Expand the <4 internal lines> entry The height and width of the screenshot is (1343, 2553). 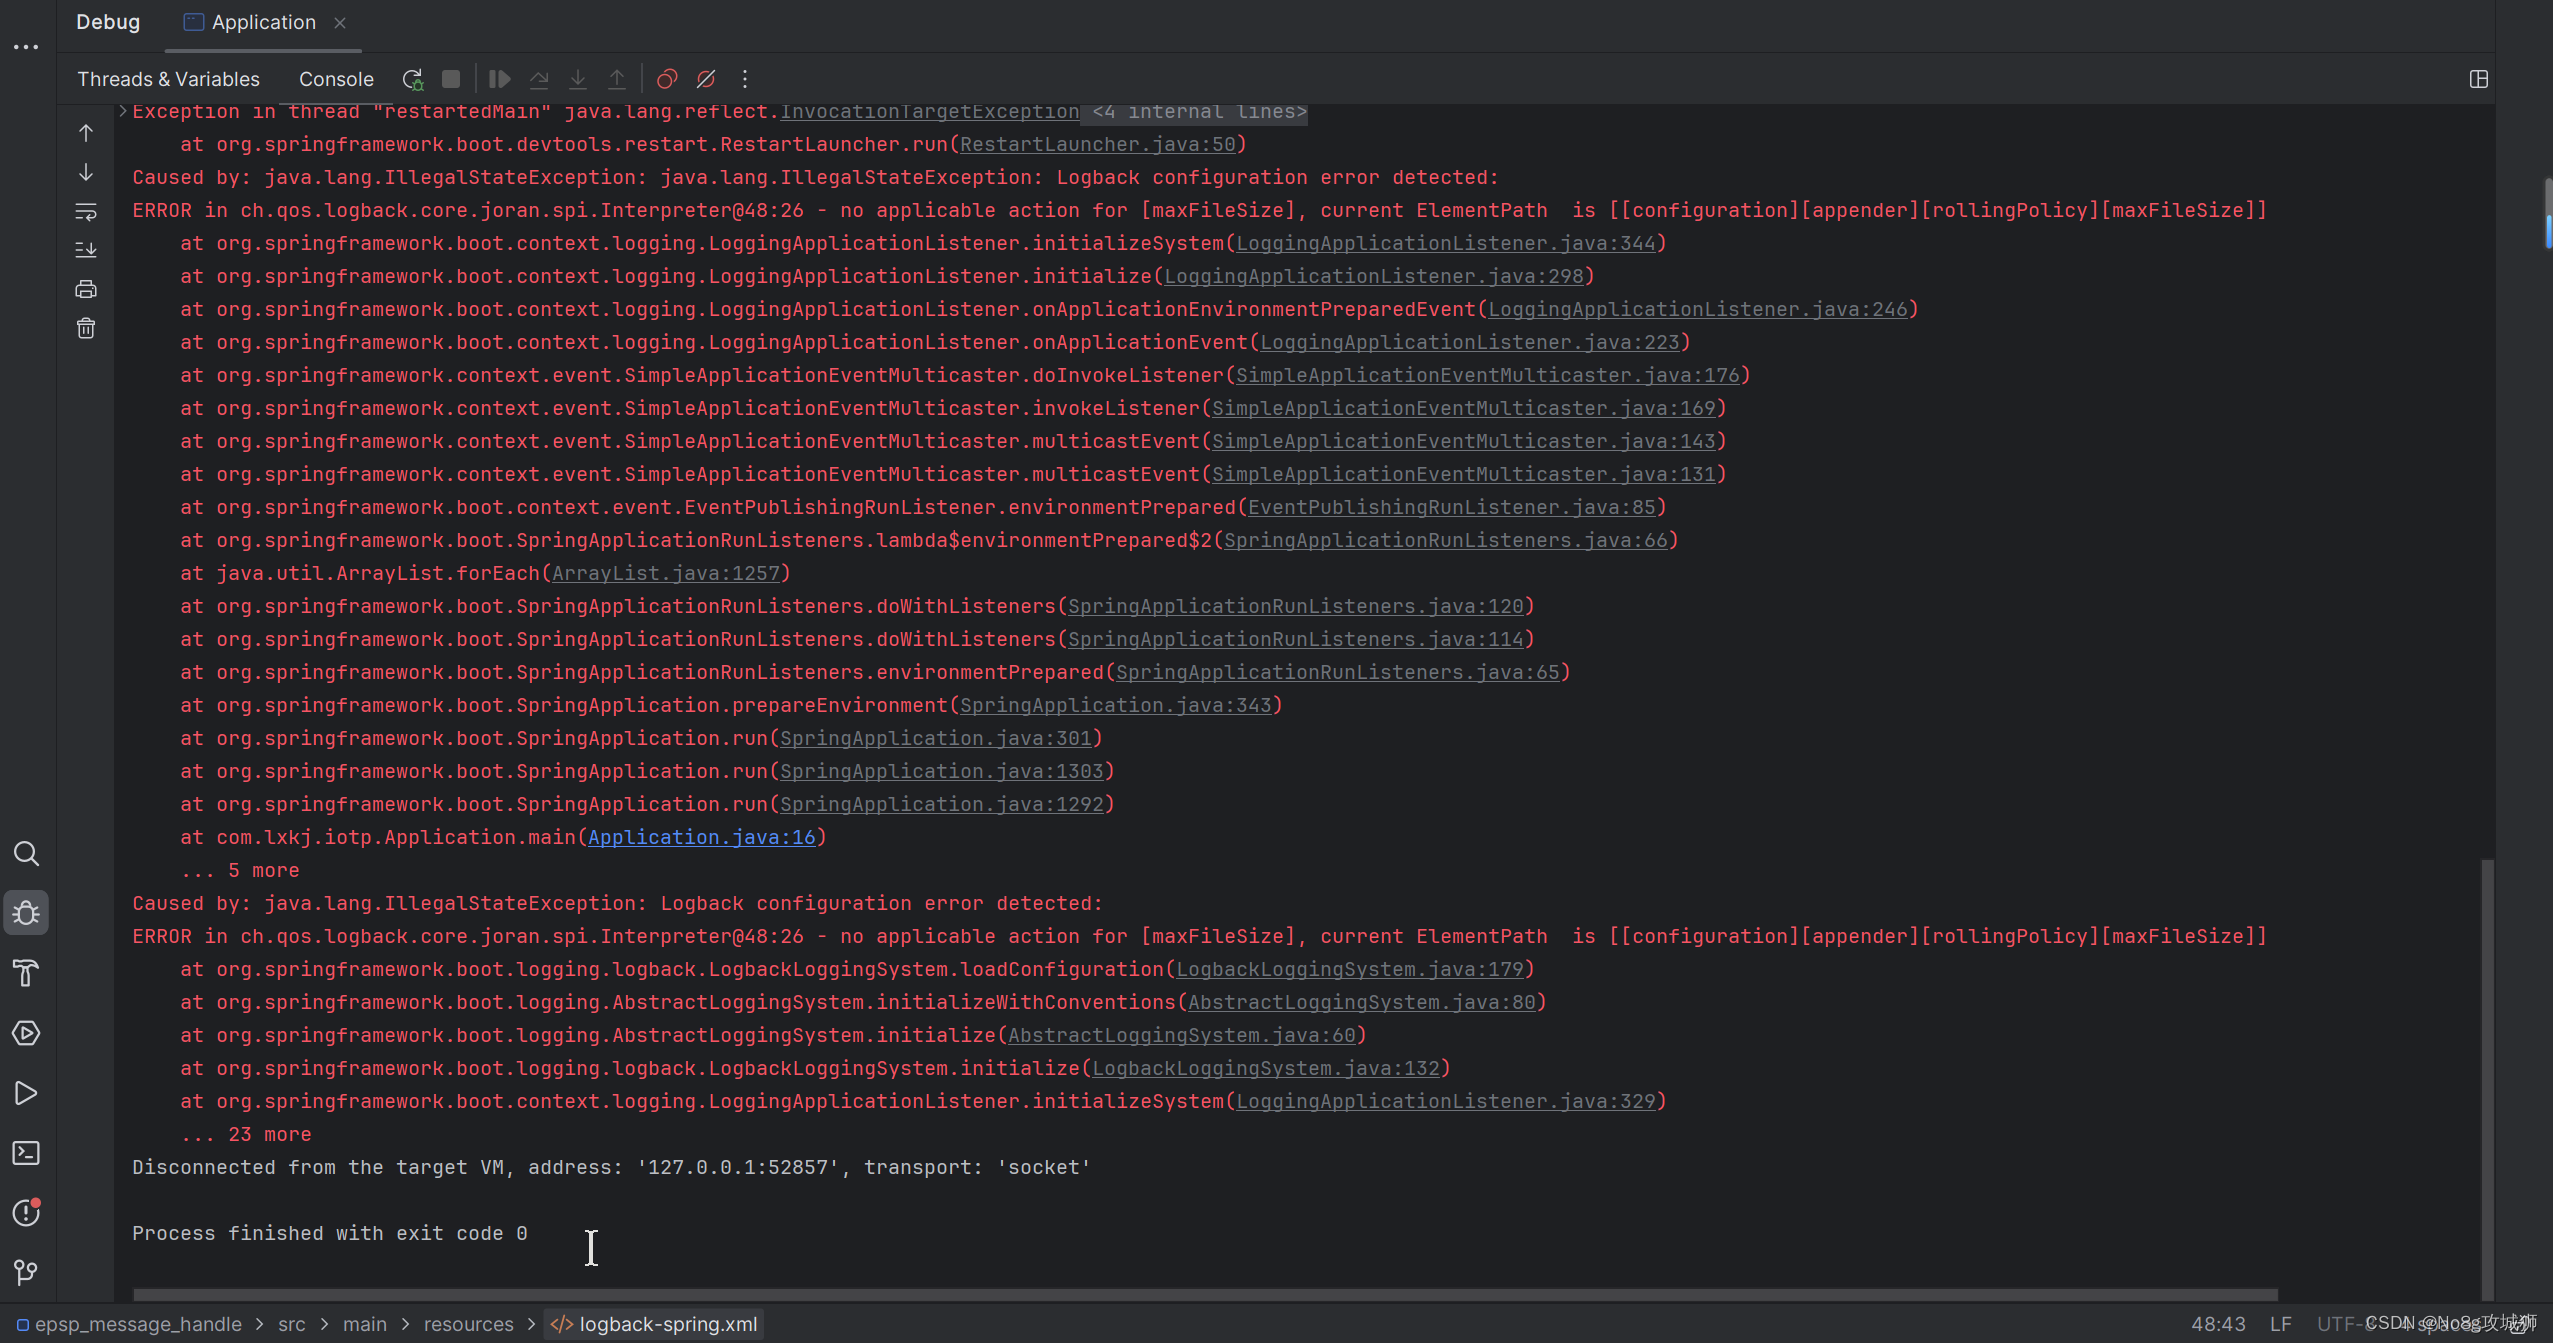(1196, 111)
